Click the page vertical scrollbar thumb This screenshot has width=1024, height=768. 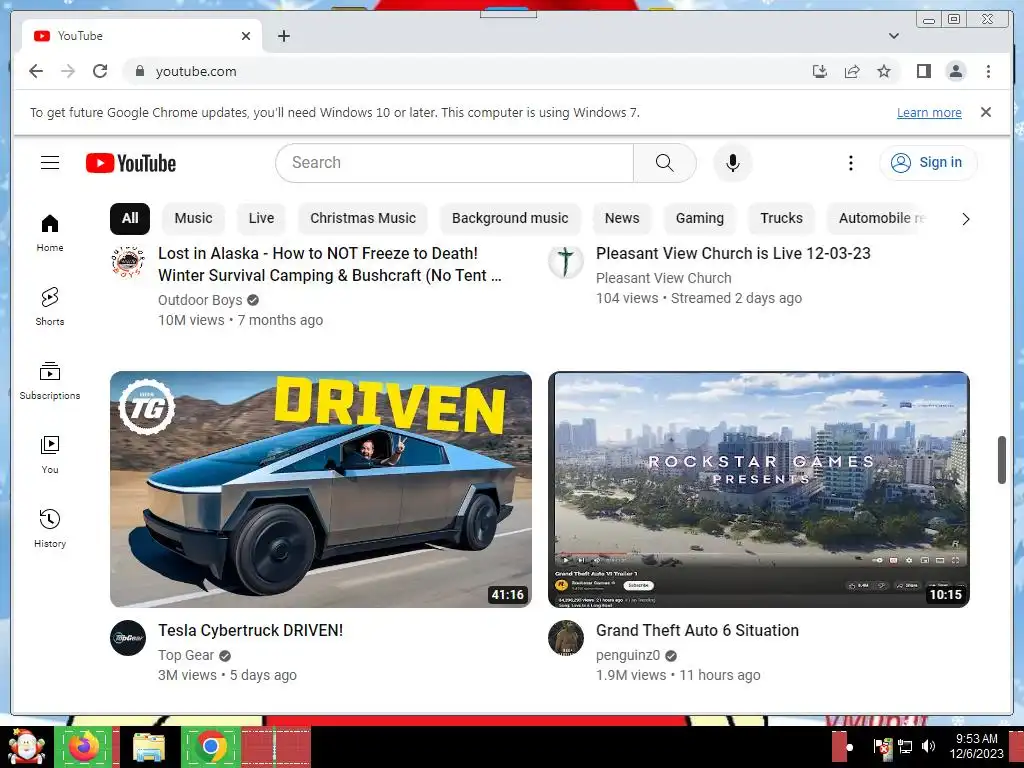click(1002, 460)
